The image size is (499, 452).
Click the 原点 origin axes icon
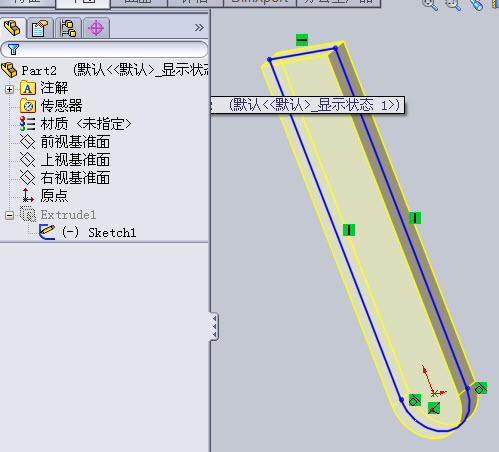click(28, 196)
